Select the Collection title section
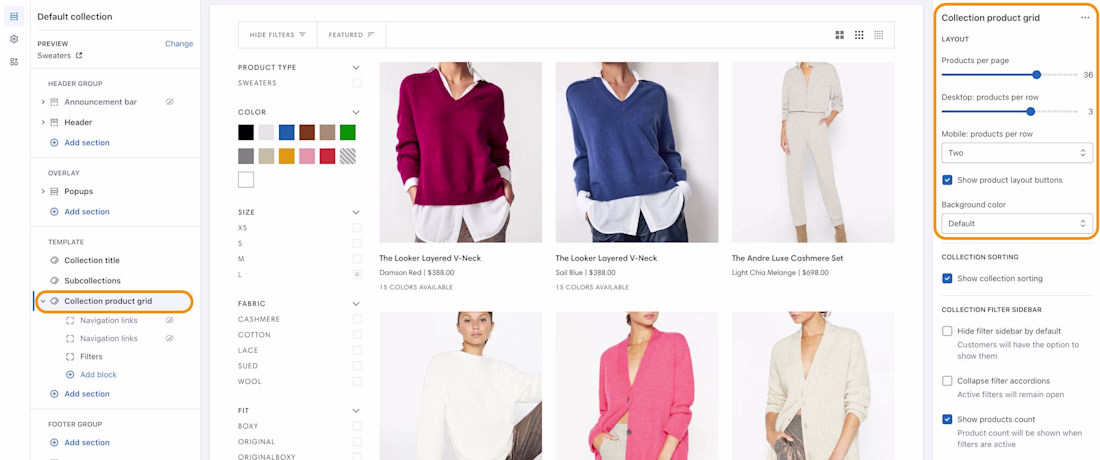Screen dimensions: 1100x460 click(92, 261)
